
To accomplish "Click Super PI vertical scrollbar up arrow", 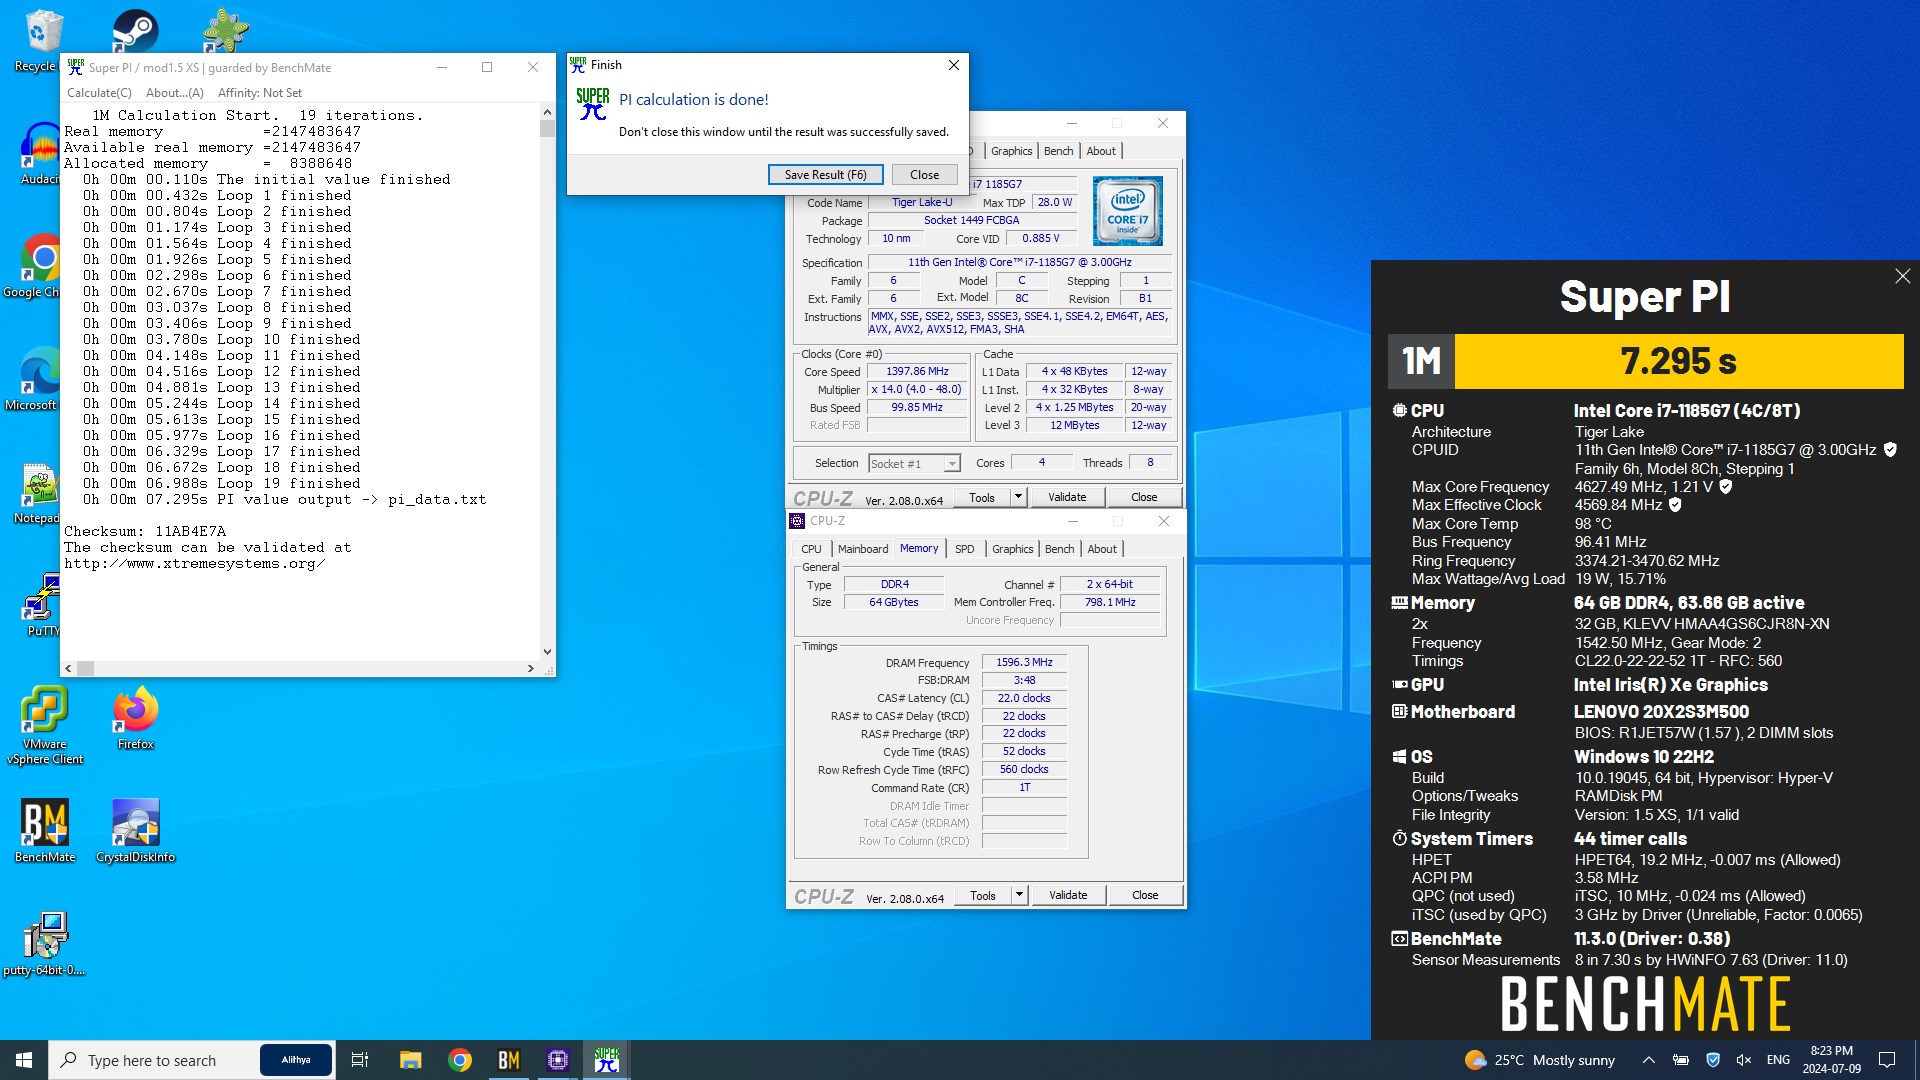I will tap(547, 112).
